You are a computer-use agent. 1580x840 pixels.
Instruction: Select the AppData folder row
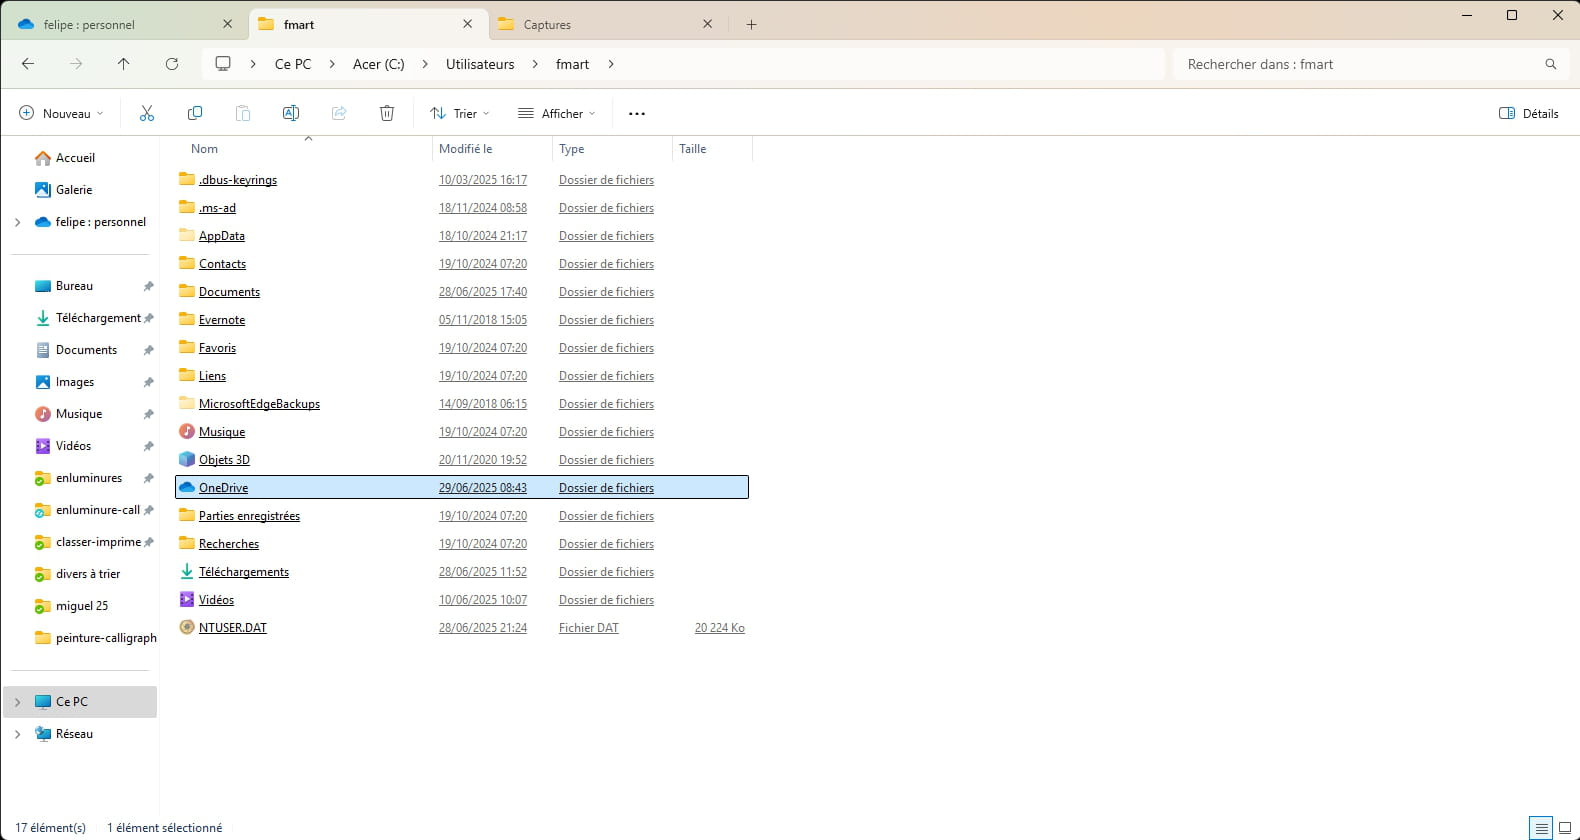tap(462, 235)
